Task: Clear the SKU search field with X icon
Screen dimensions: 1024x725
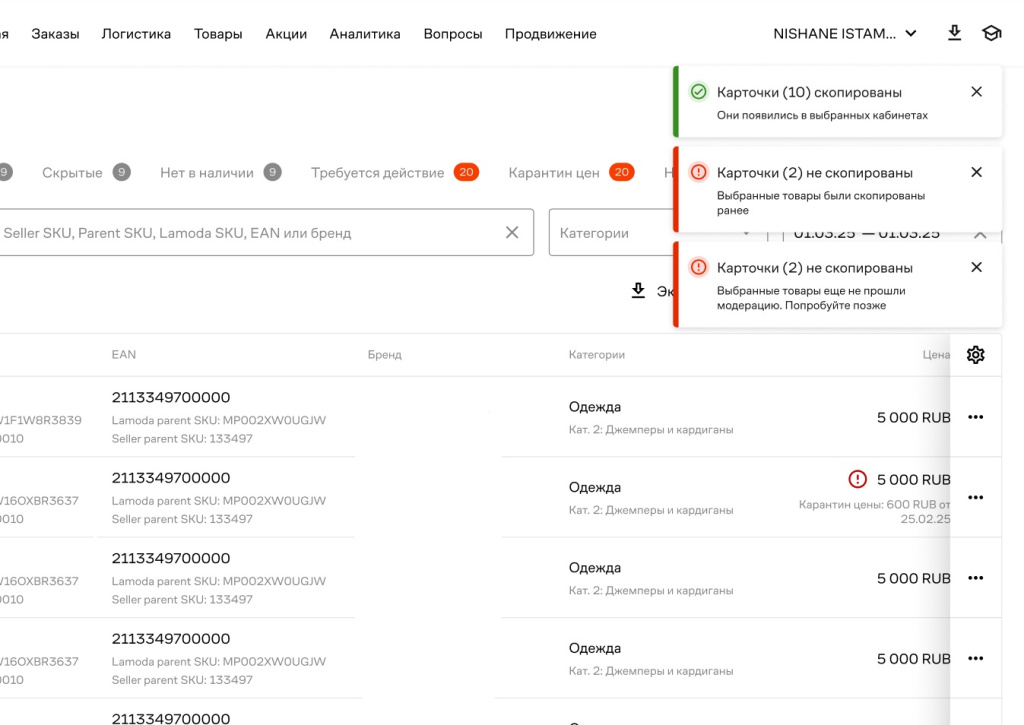Action: click(512, 233)
